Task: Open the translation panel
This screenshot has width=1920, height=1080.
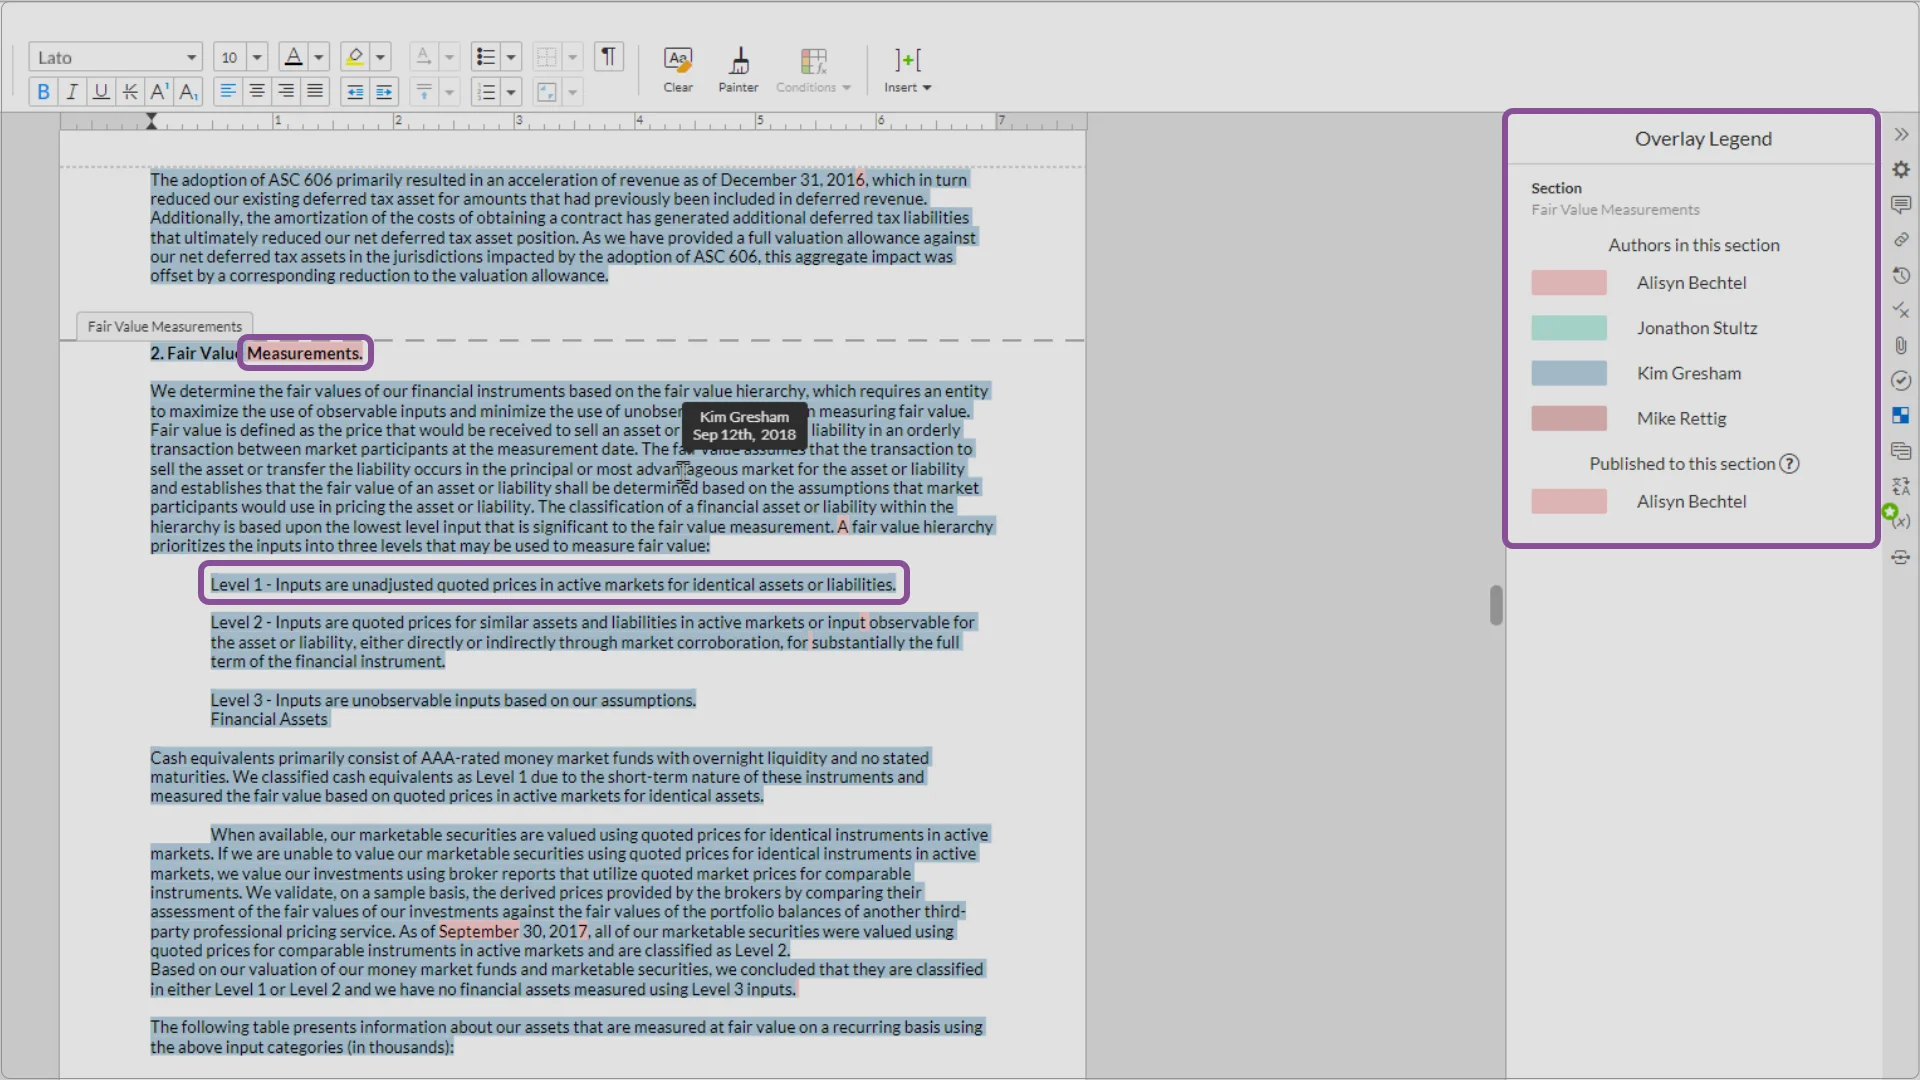Action: pyautogui.click(x=1901, y=485)
